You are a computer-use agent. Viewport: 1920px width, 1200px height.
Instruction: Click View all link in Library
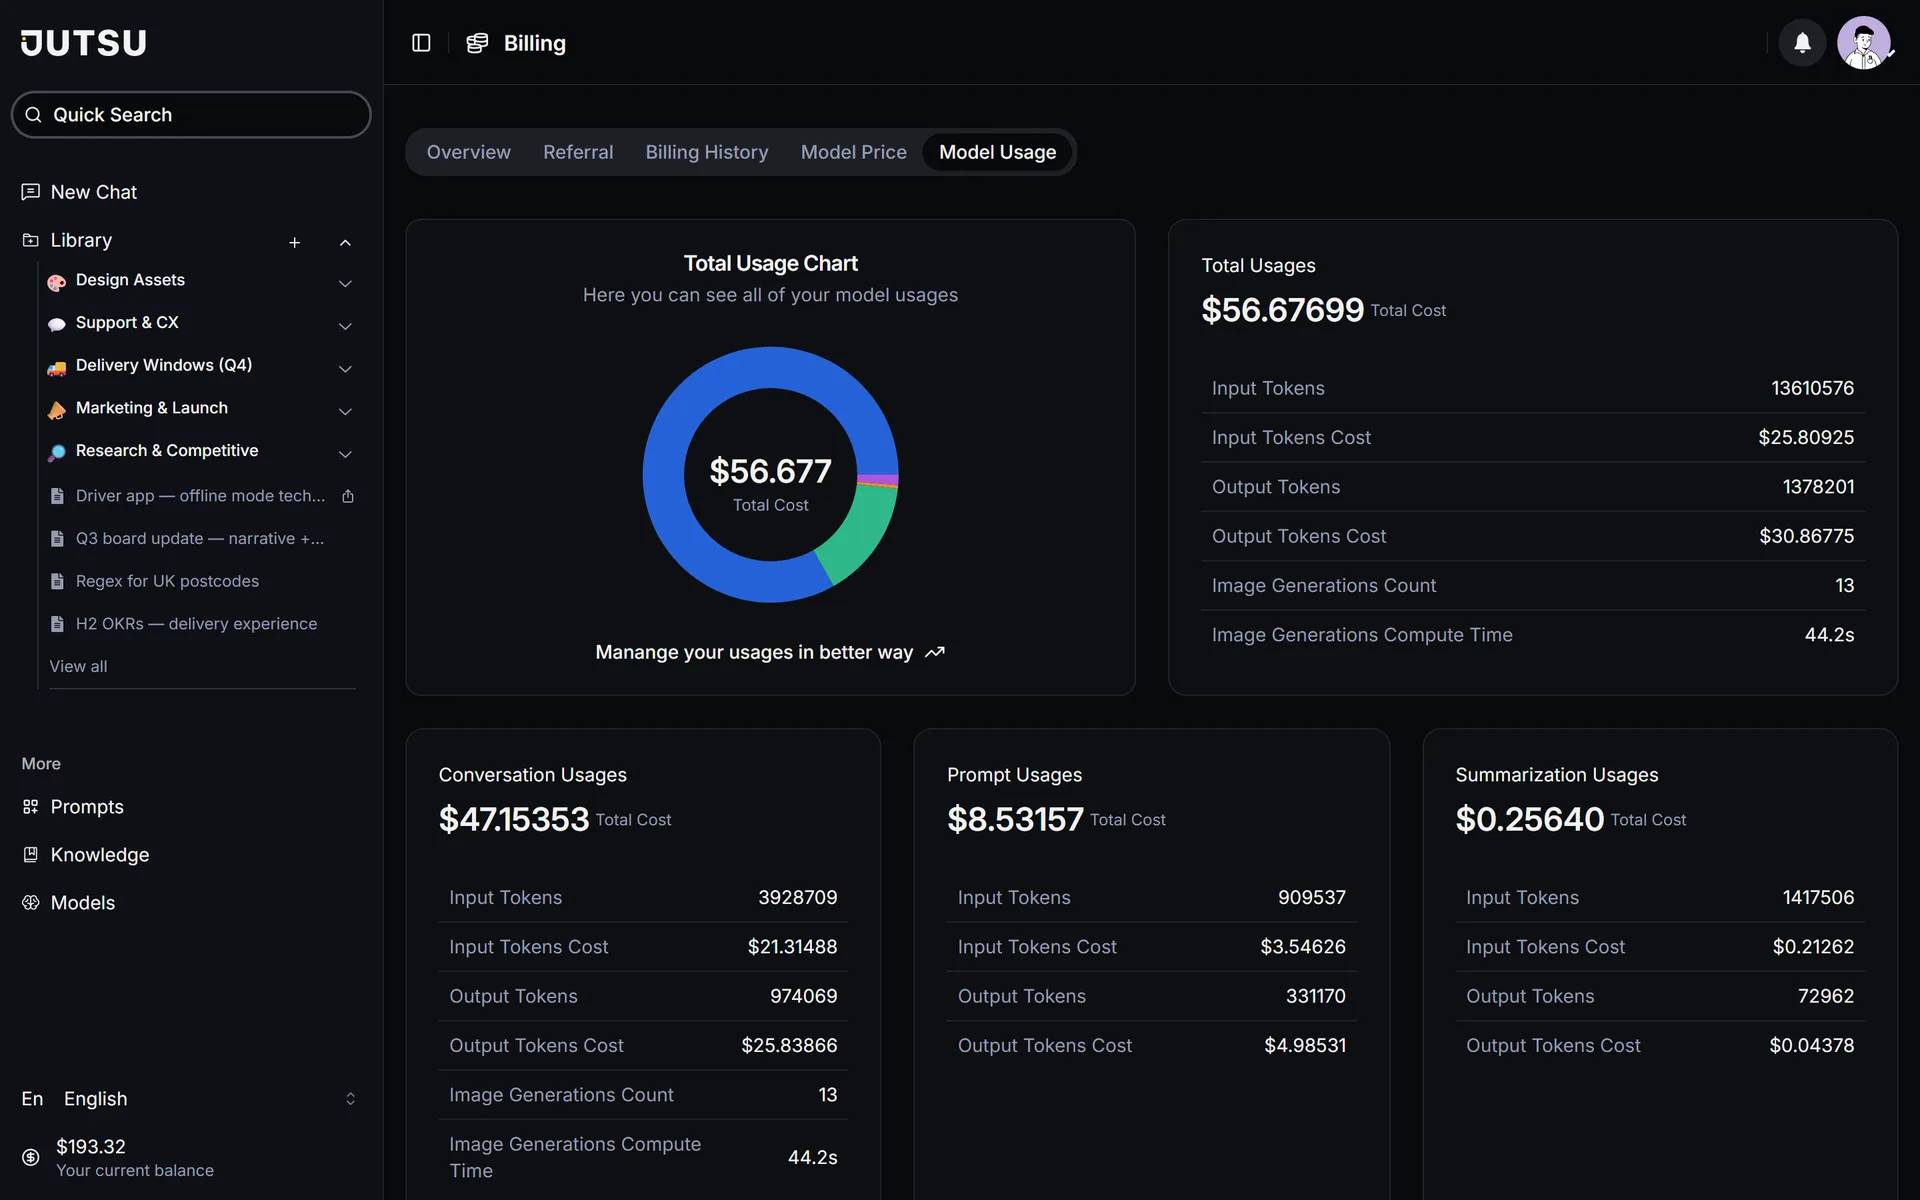pyautogui.click(x=78, y=666)
